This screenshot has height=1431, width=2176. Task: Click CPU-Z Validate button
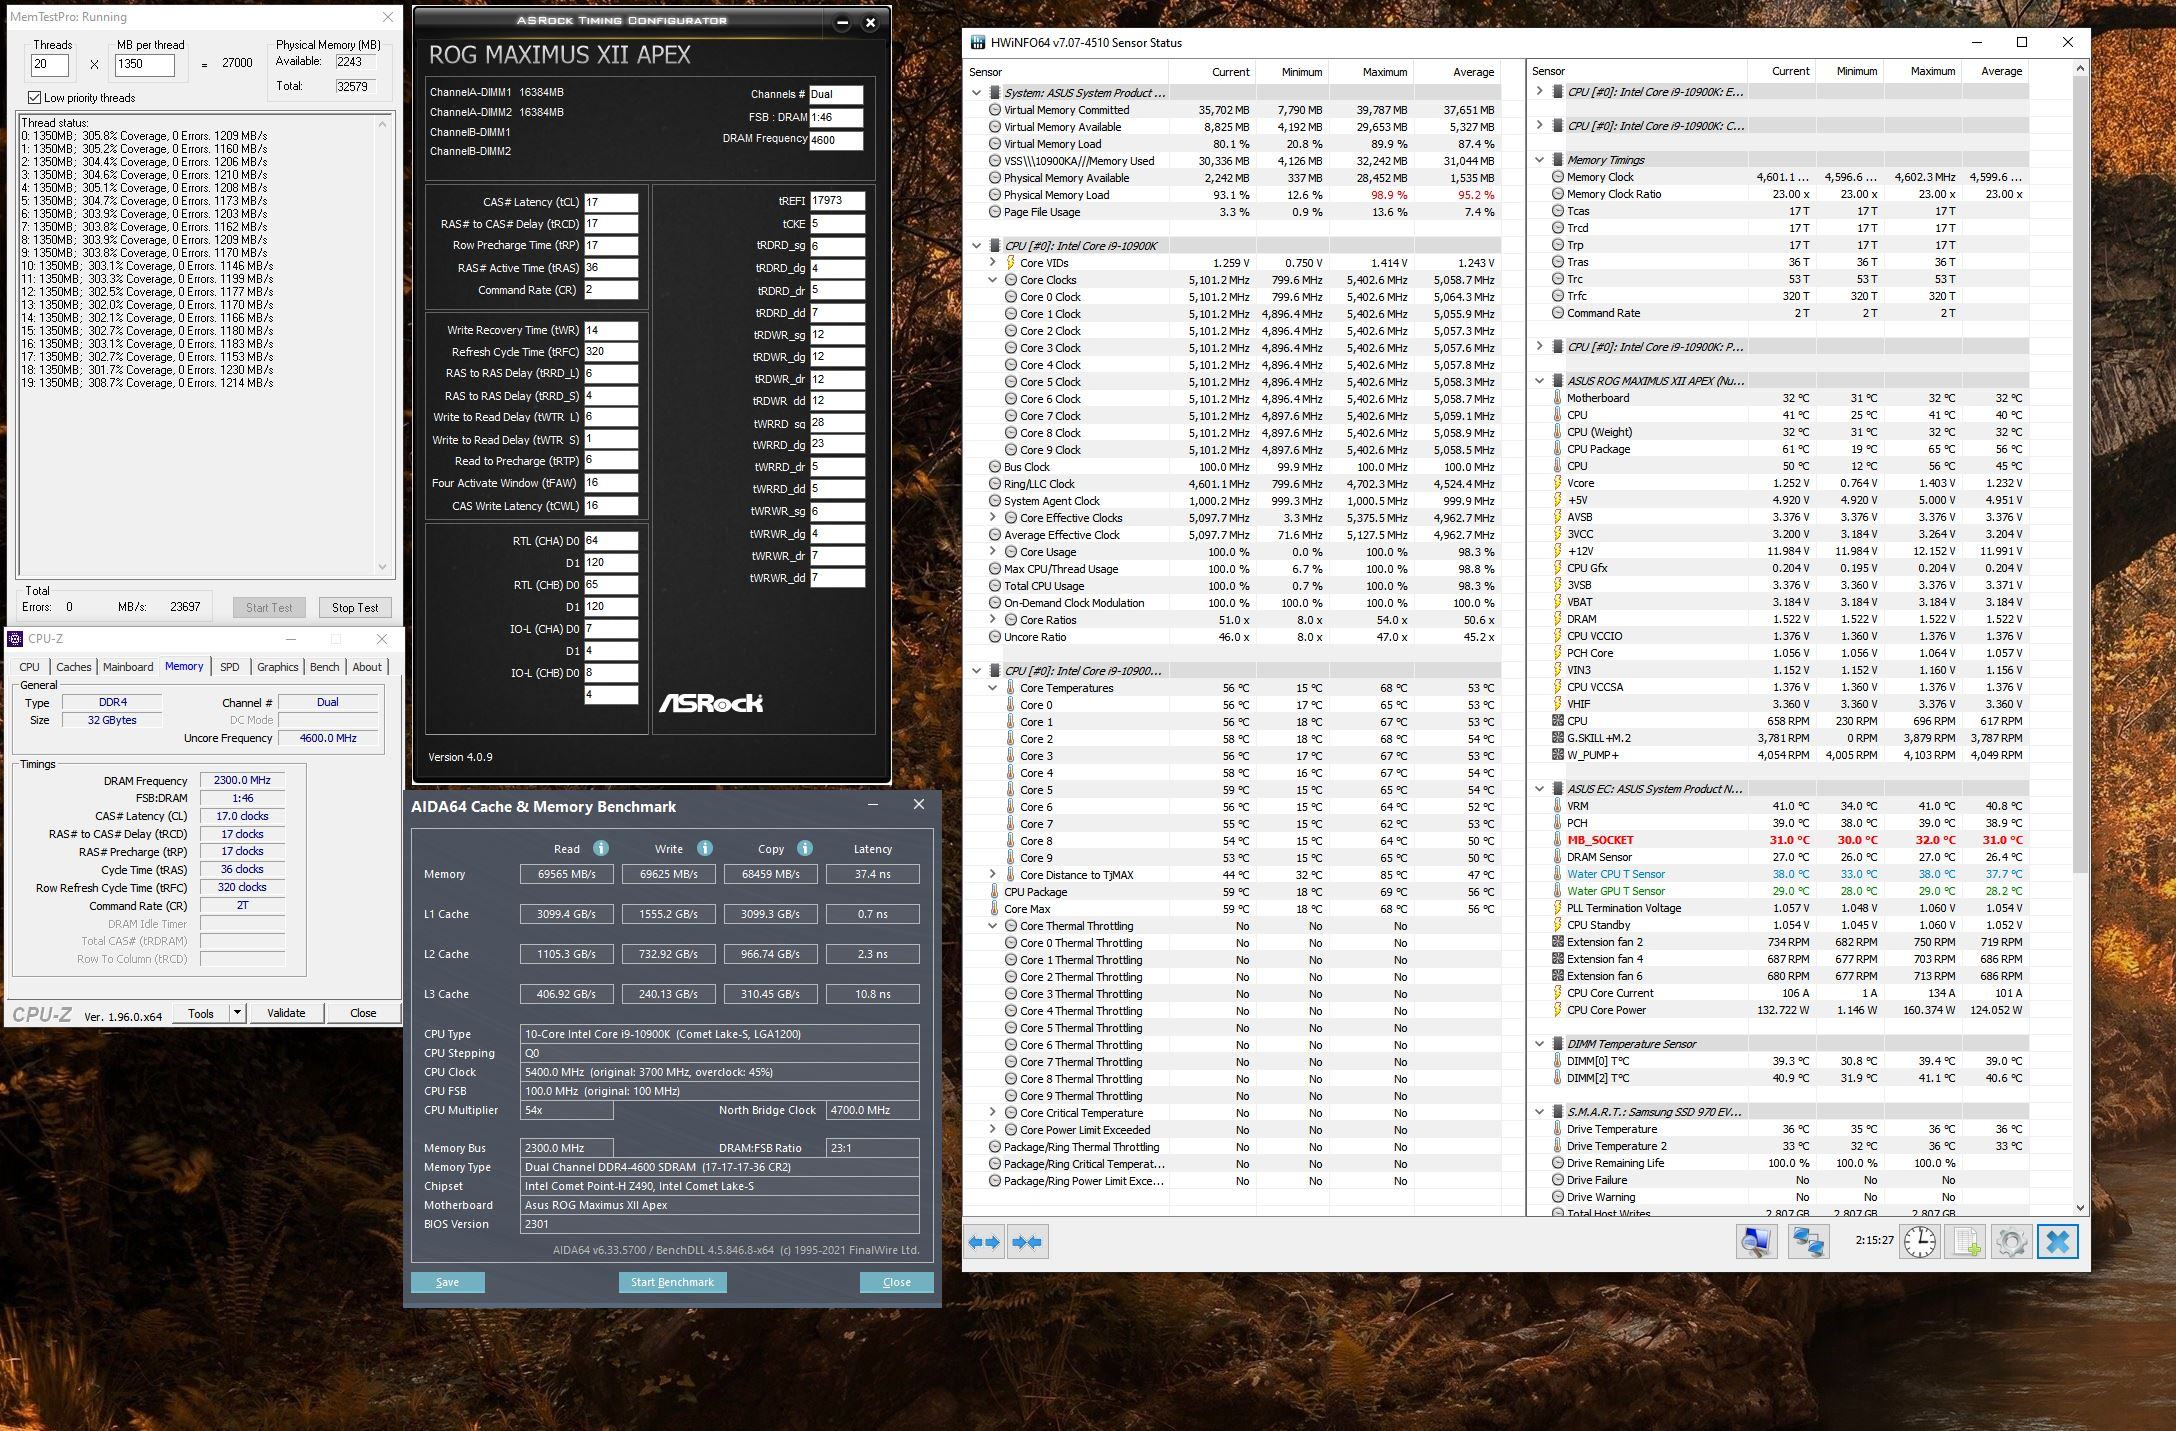pyautogui.click(x=286, y=1013)
